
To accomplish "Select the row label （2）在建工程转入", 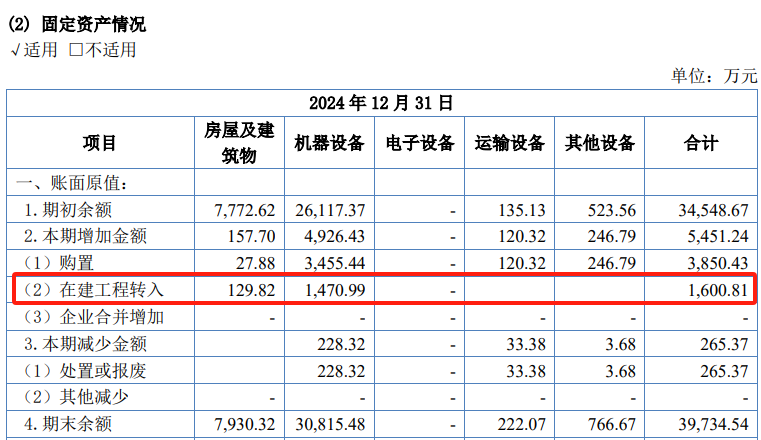I will [x=92, y=290].
